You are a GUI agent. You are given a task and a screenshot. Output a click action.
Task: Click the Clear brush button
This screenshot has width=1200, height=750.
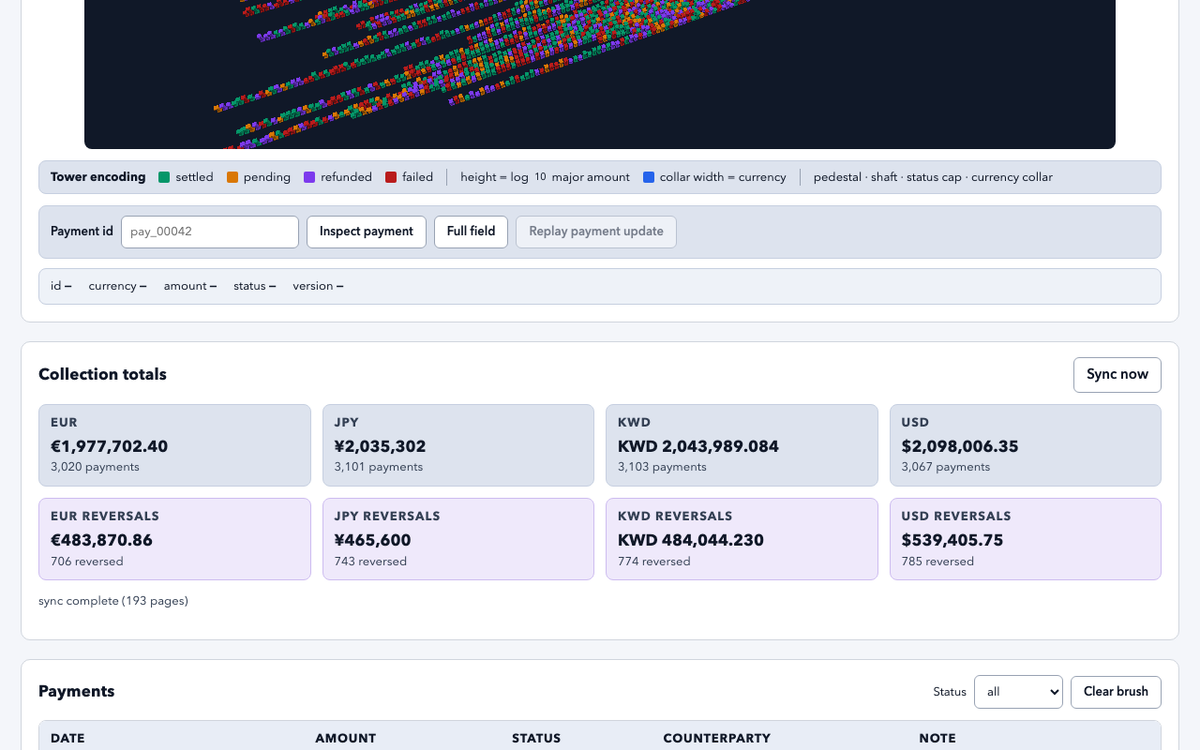[x=1116, y=692]
